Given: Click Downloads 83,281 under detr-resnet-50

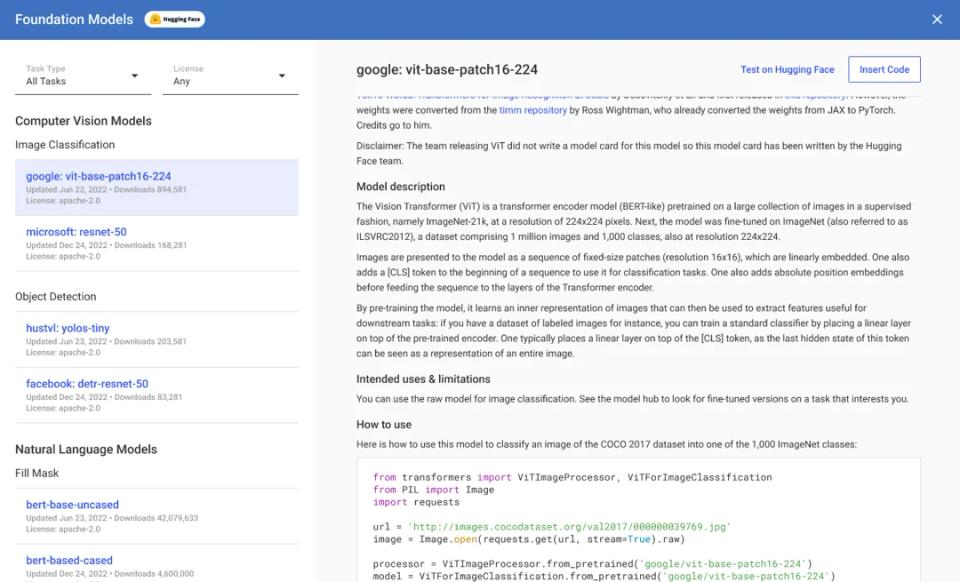Looking at the screenshot, I should [148, 397].
